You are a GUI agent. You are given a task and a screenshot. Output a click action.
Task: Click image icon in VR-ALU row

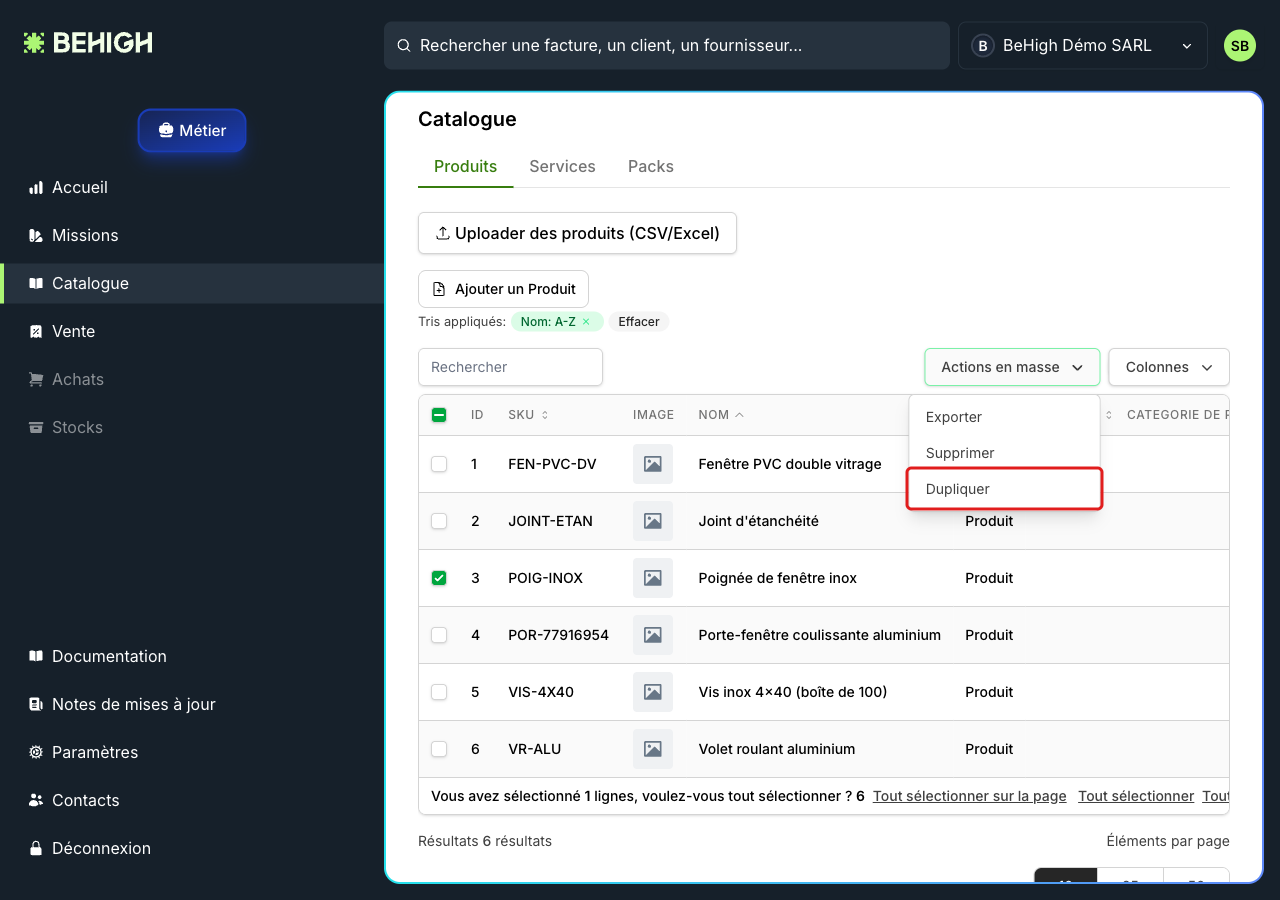pos(653,749)
